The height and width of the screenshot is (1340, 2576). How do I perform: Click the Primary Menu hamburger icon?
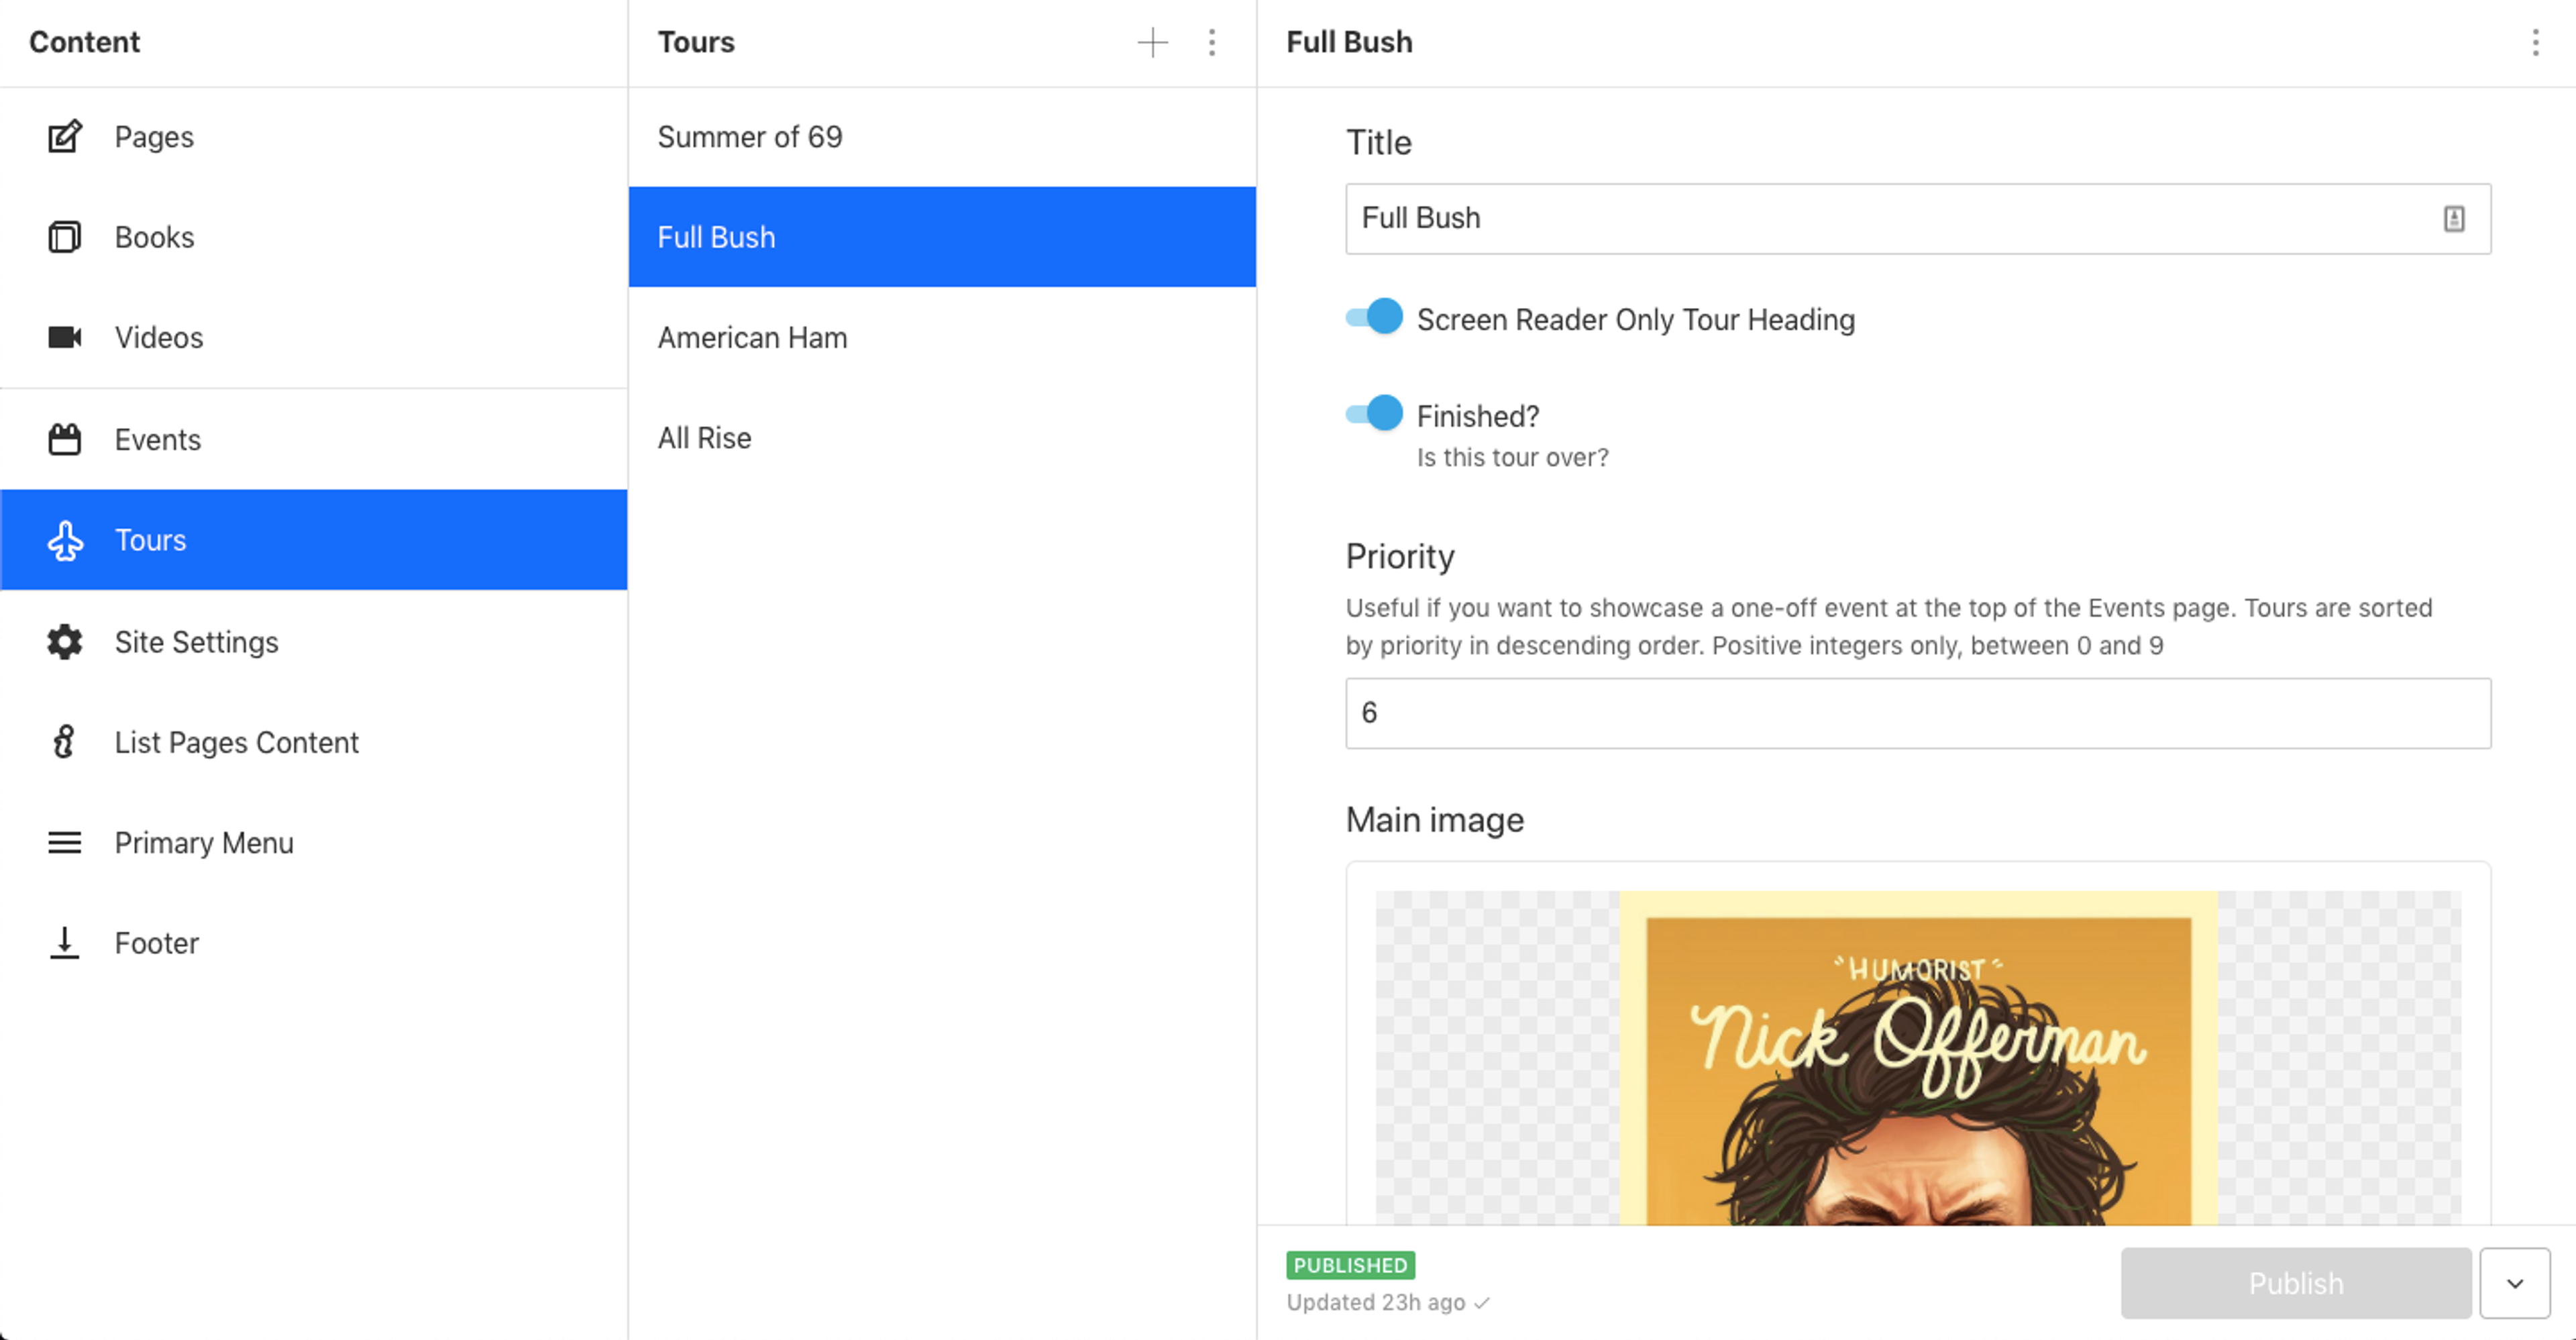tap(65, 842)
